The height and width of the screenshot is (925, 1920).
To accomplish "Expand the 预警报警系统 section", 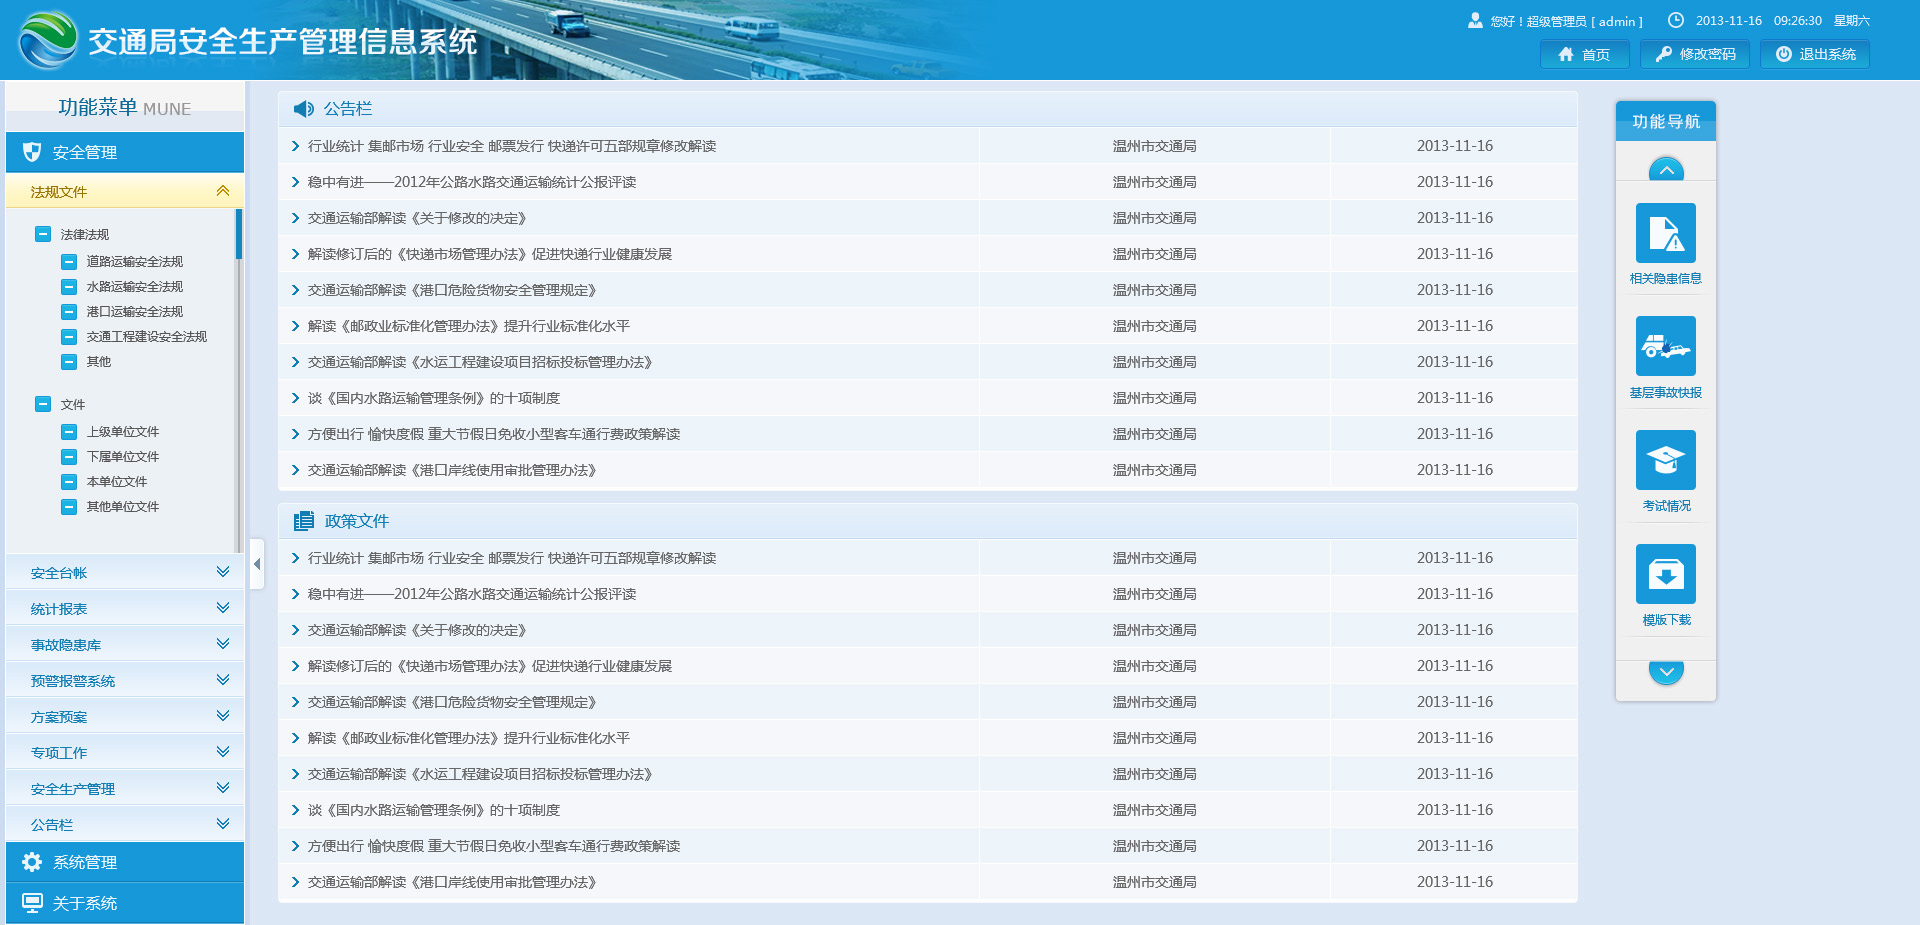I will 125,680.
